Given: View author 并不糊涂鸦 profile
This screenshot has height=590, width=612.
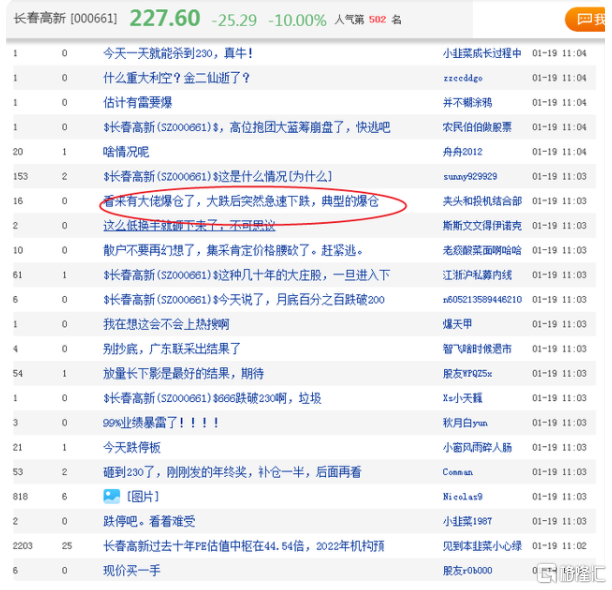Looking at the screenshot, I should click(467, 103).
